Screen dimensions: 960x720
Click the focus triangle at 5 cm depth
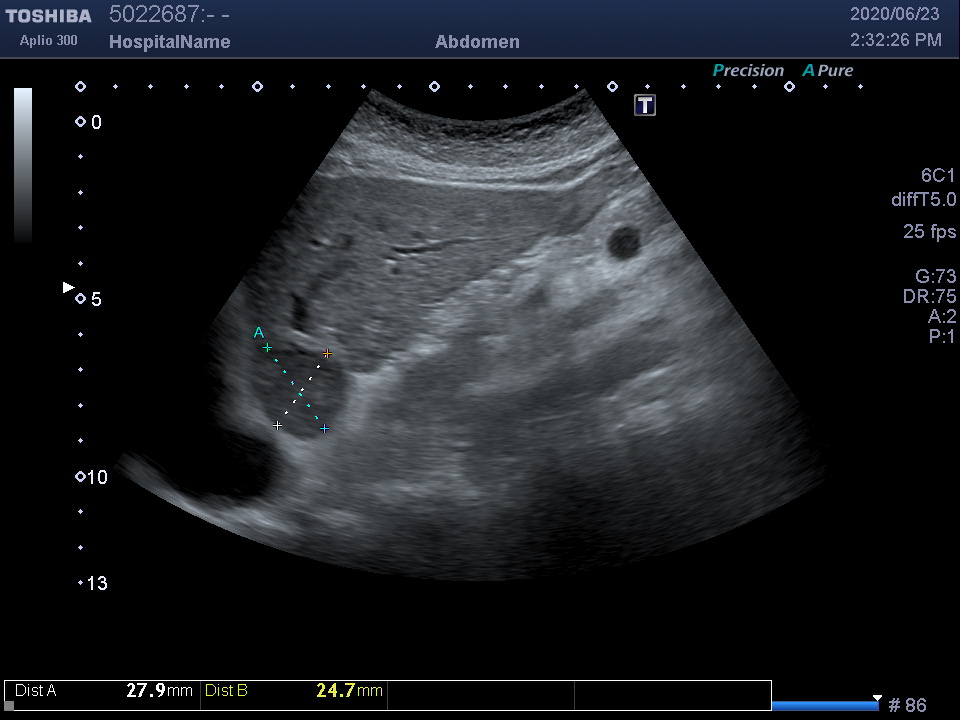coord(68,288)
